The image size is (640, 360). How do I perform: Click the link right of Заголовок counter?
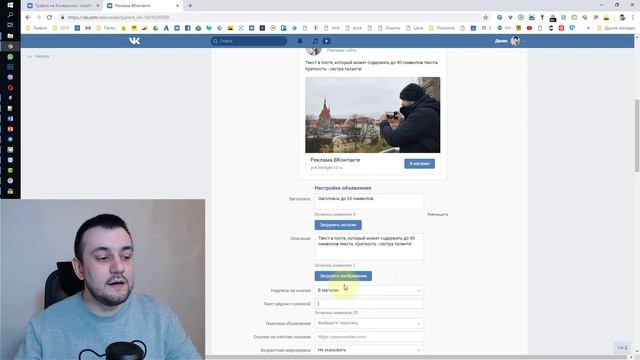click(x=438, y=214)
